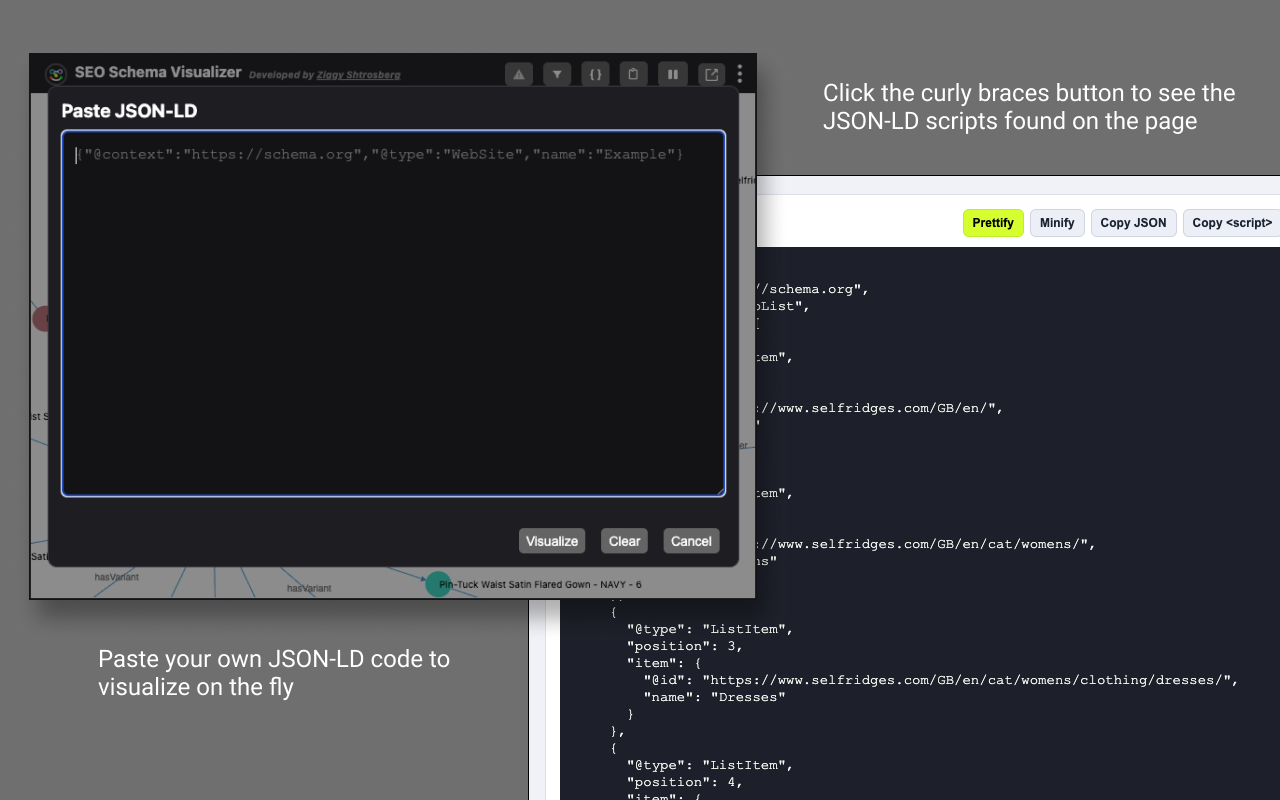Clear the pasted JSON-LD
The height and width of the screenshot is (800, 1280).
click(624, 541)
